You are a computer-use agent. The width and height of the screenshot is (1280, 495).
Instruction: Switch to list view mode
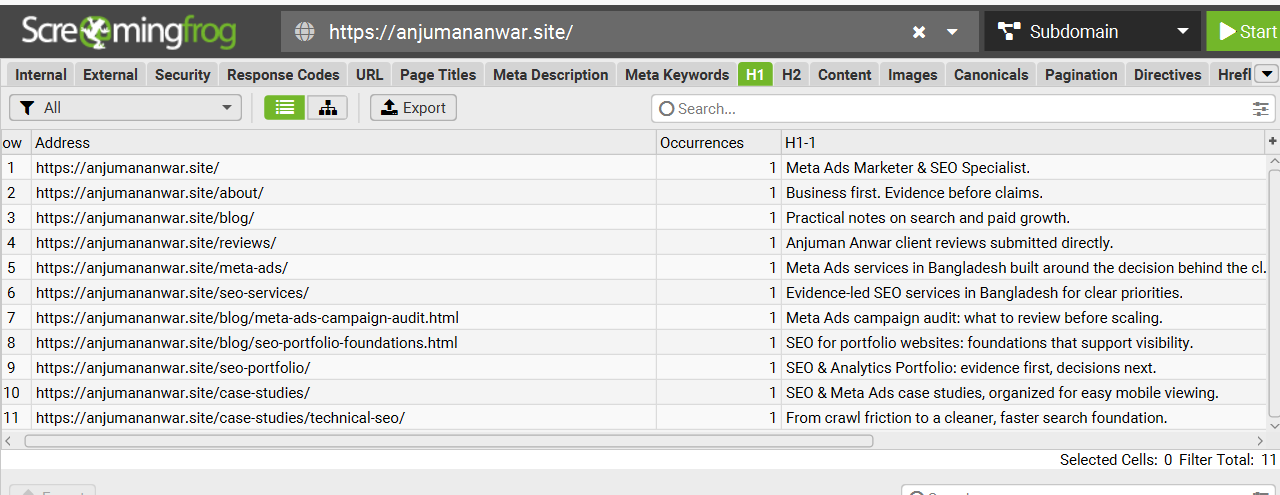(x=285, y=107)
